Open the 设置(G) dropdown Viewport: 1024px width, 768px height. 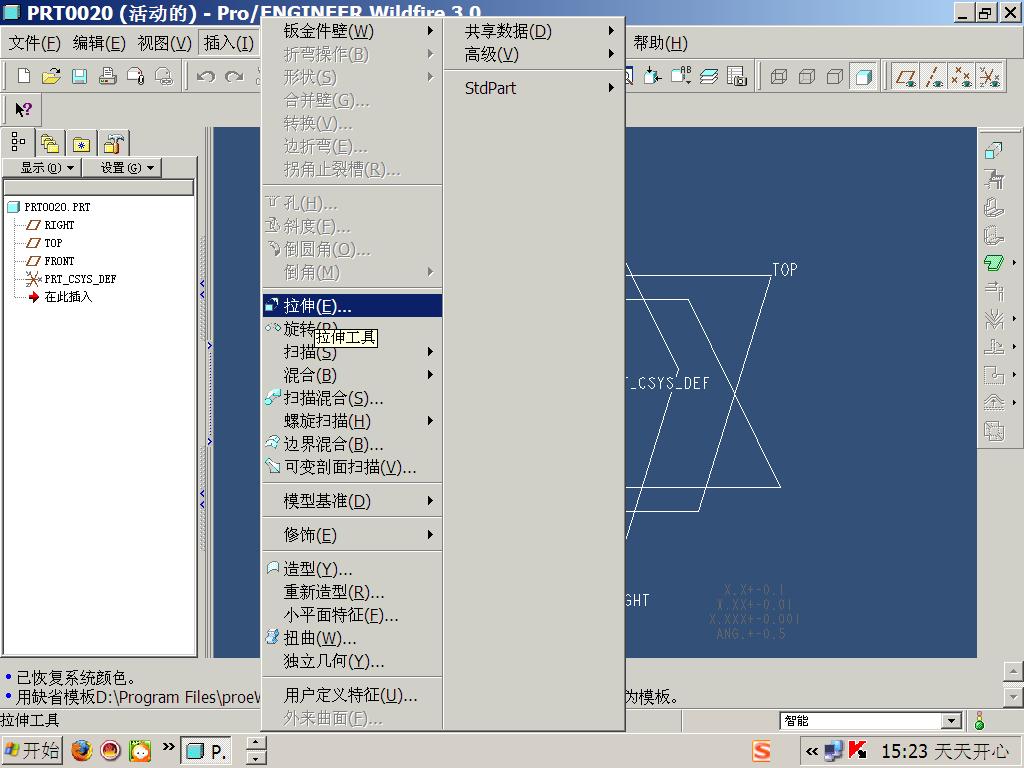click(x=122, y=168)
